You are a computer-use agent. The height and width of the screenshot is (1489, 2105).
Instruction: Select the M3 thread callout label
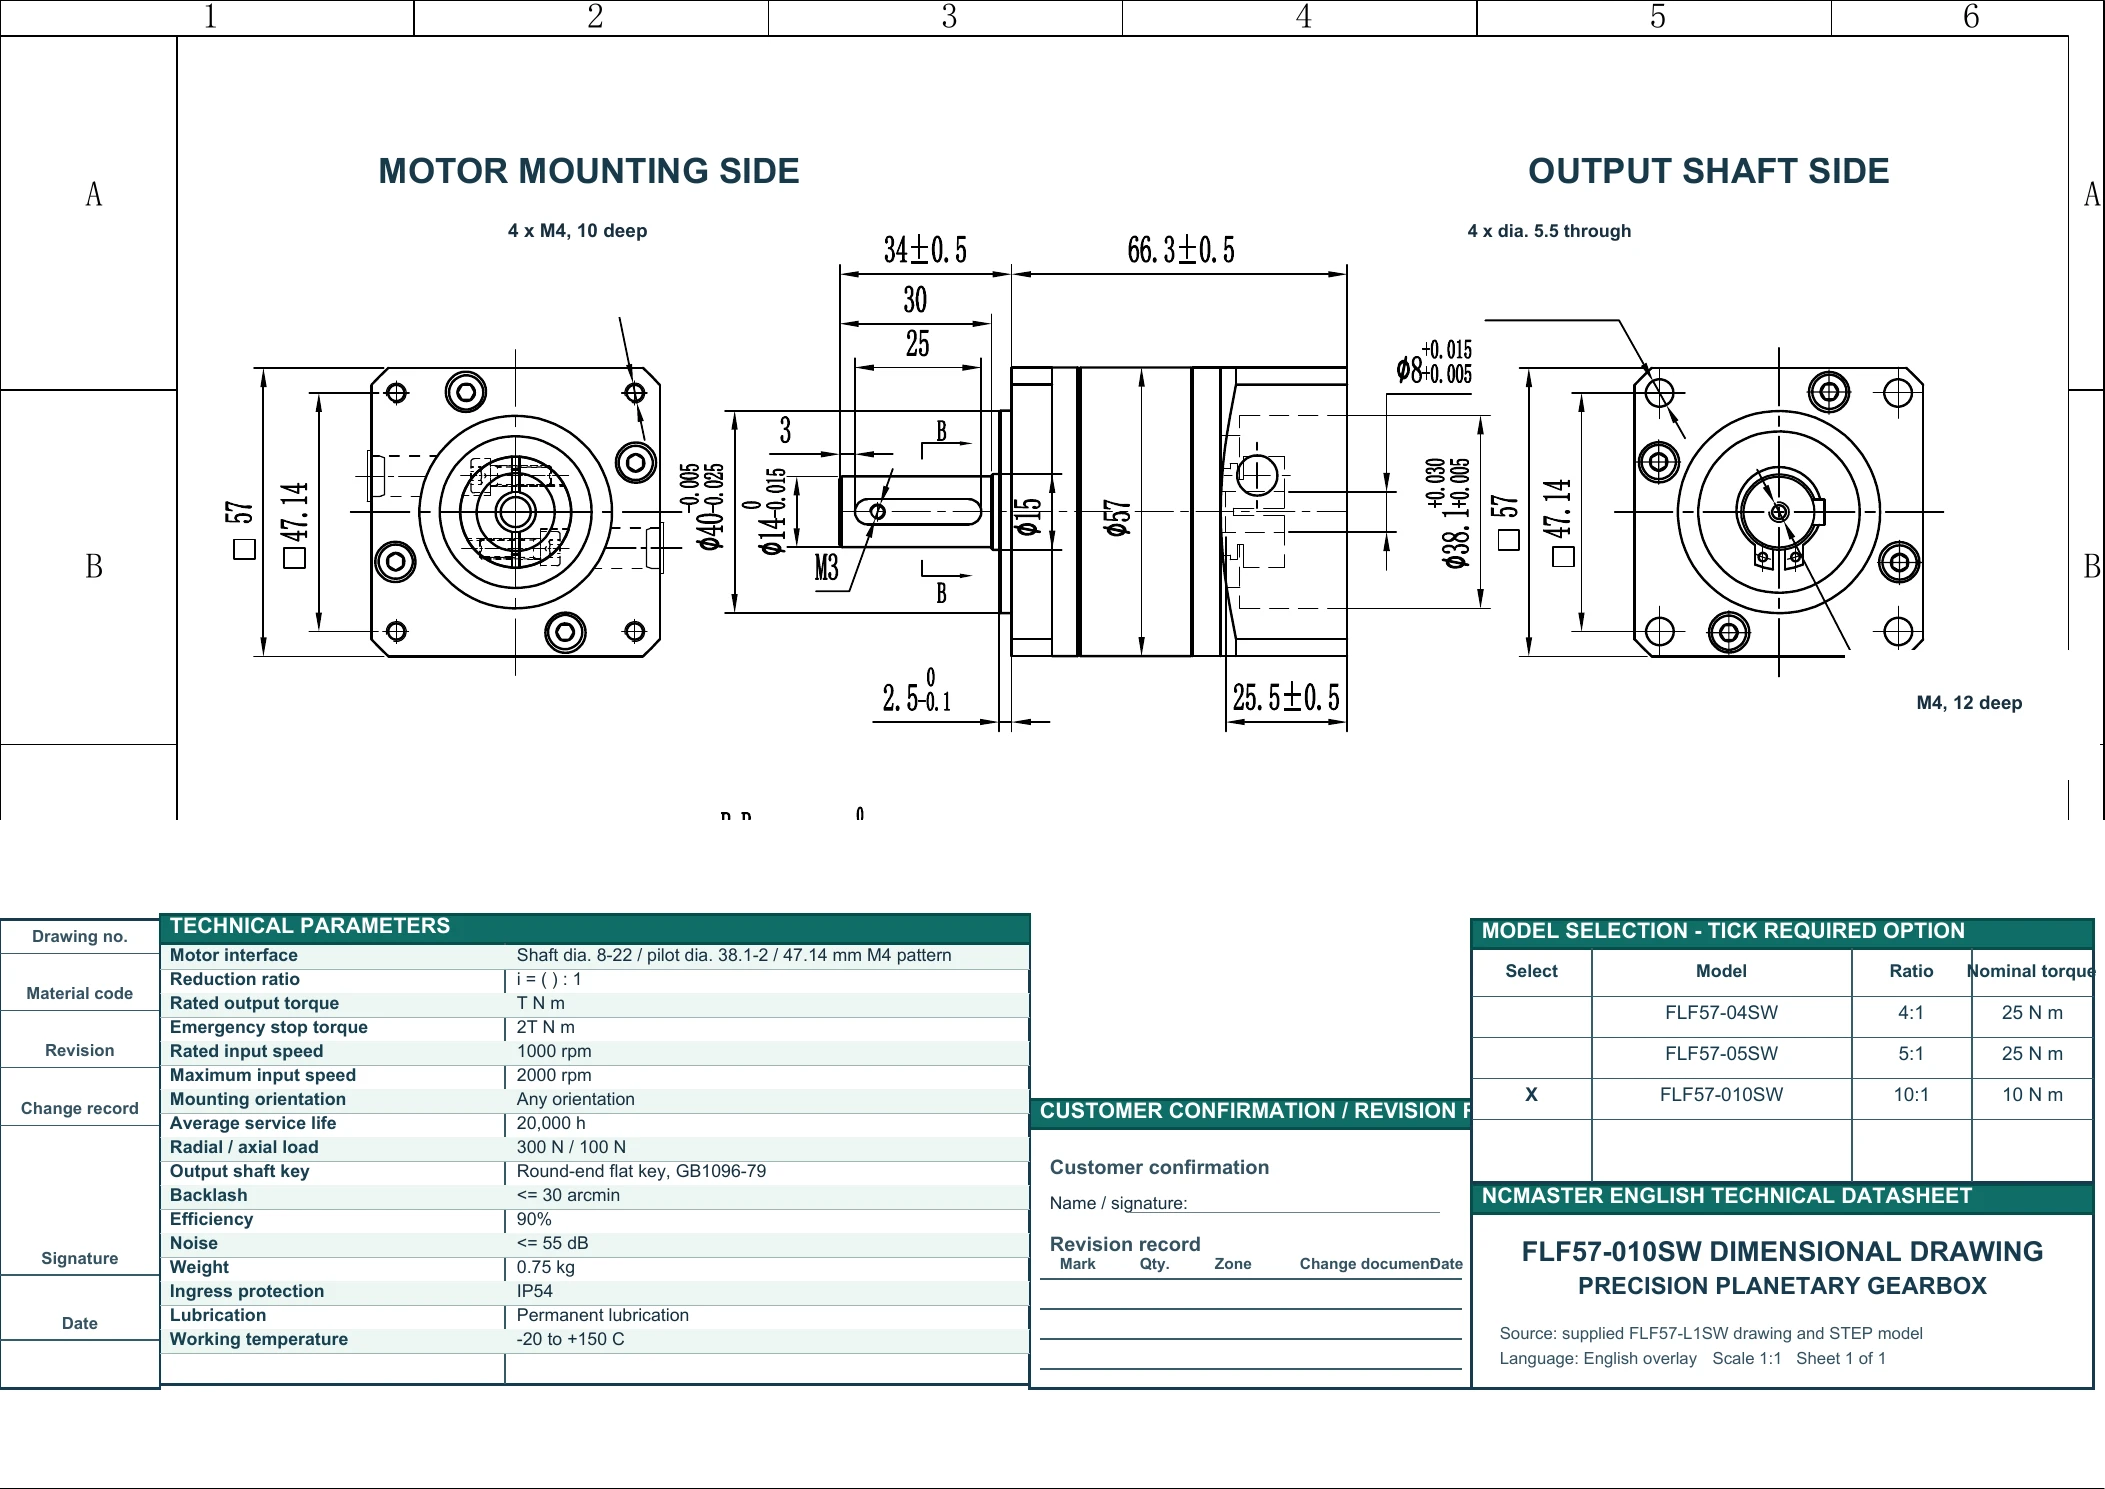pos(826,568)
